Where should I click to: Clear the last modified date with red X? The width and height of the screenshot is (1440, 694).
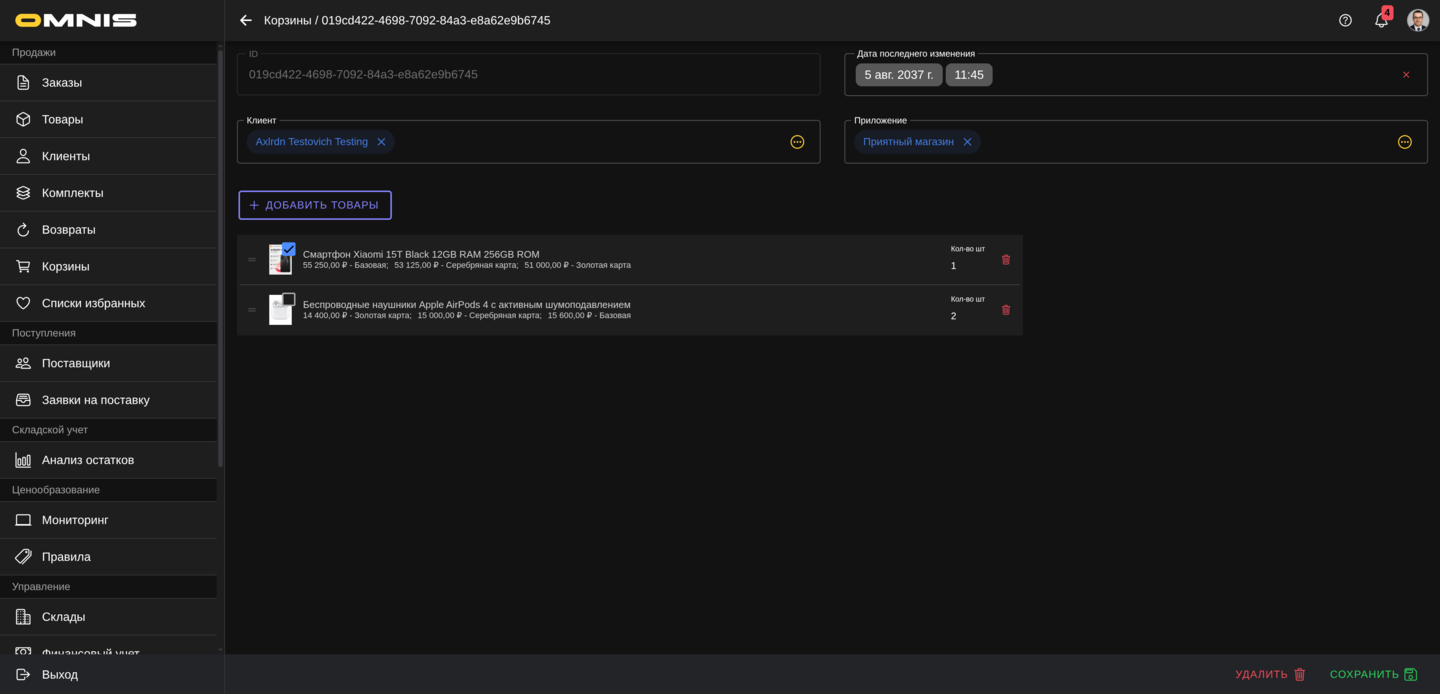click(x=1405, y=75)
